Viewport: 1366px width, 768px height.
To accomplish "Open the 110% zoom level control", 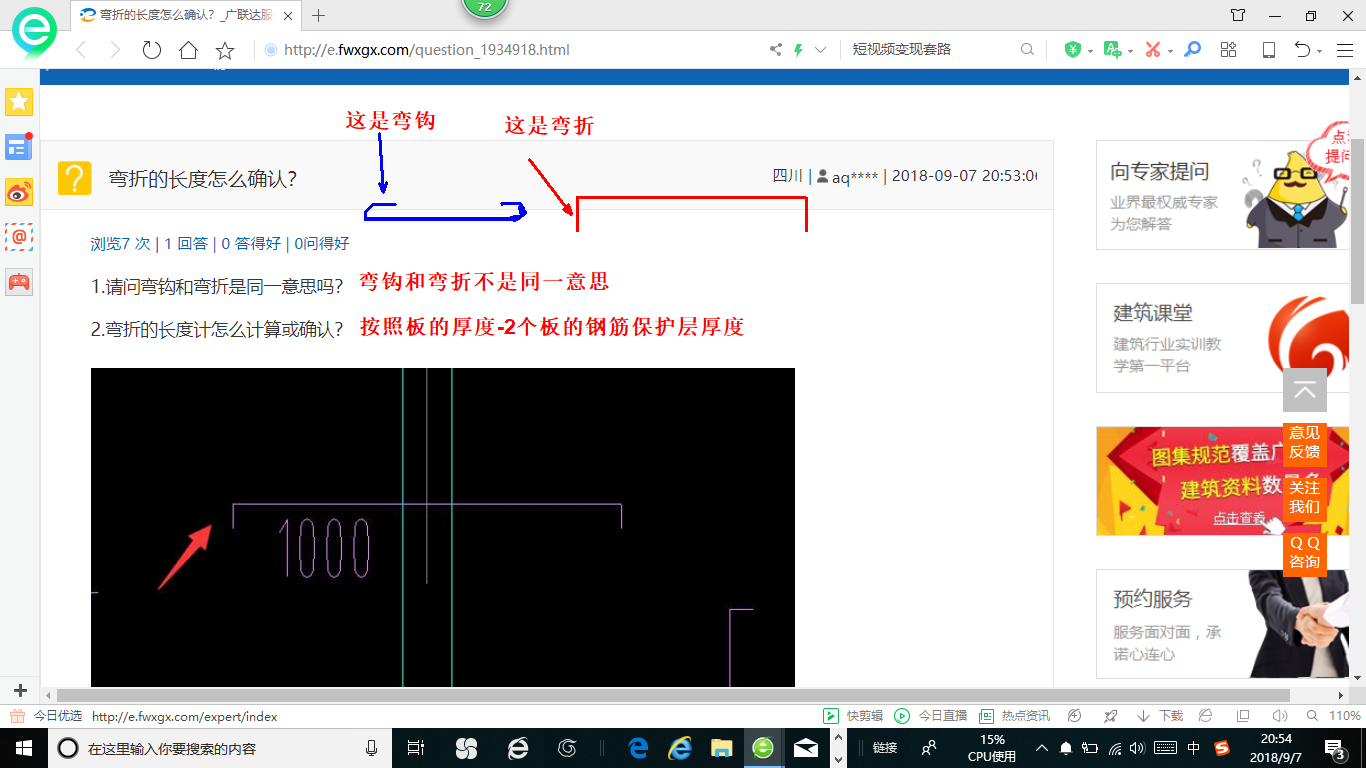I will pos(1334,716).
